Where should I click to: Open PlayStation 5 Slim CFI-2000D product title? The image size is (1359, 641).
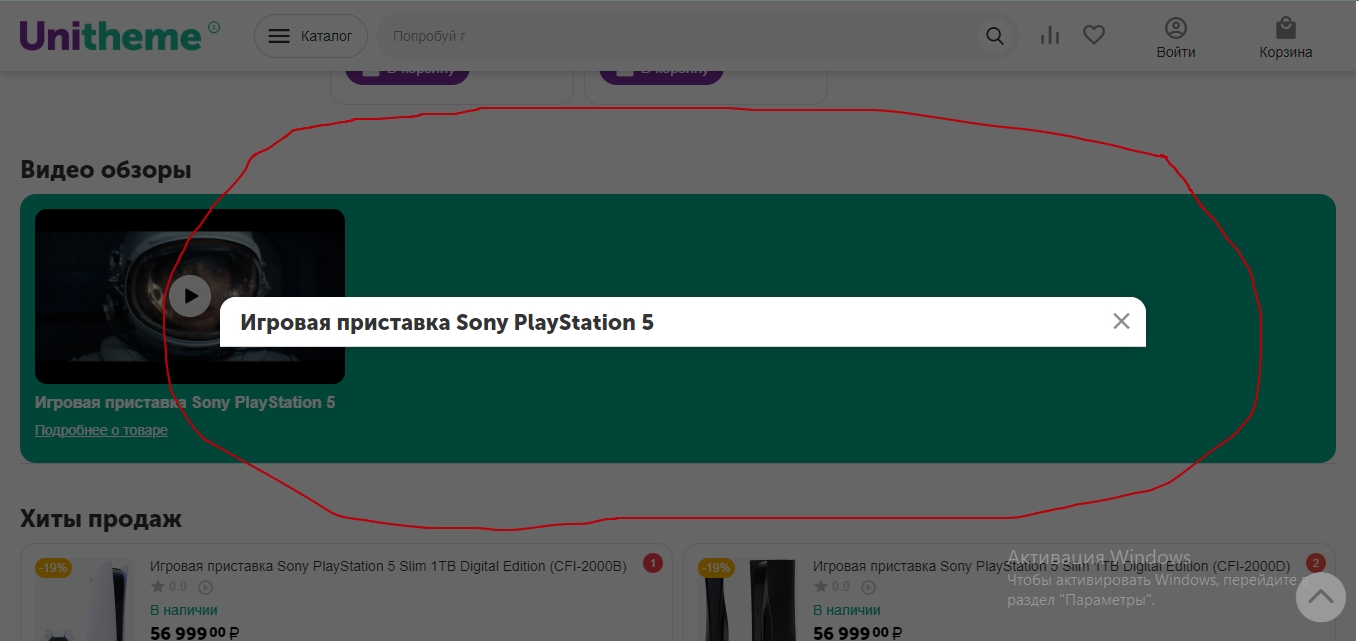click(x=1050, y=567)
